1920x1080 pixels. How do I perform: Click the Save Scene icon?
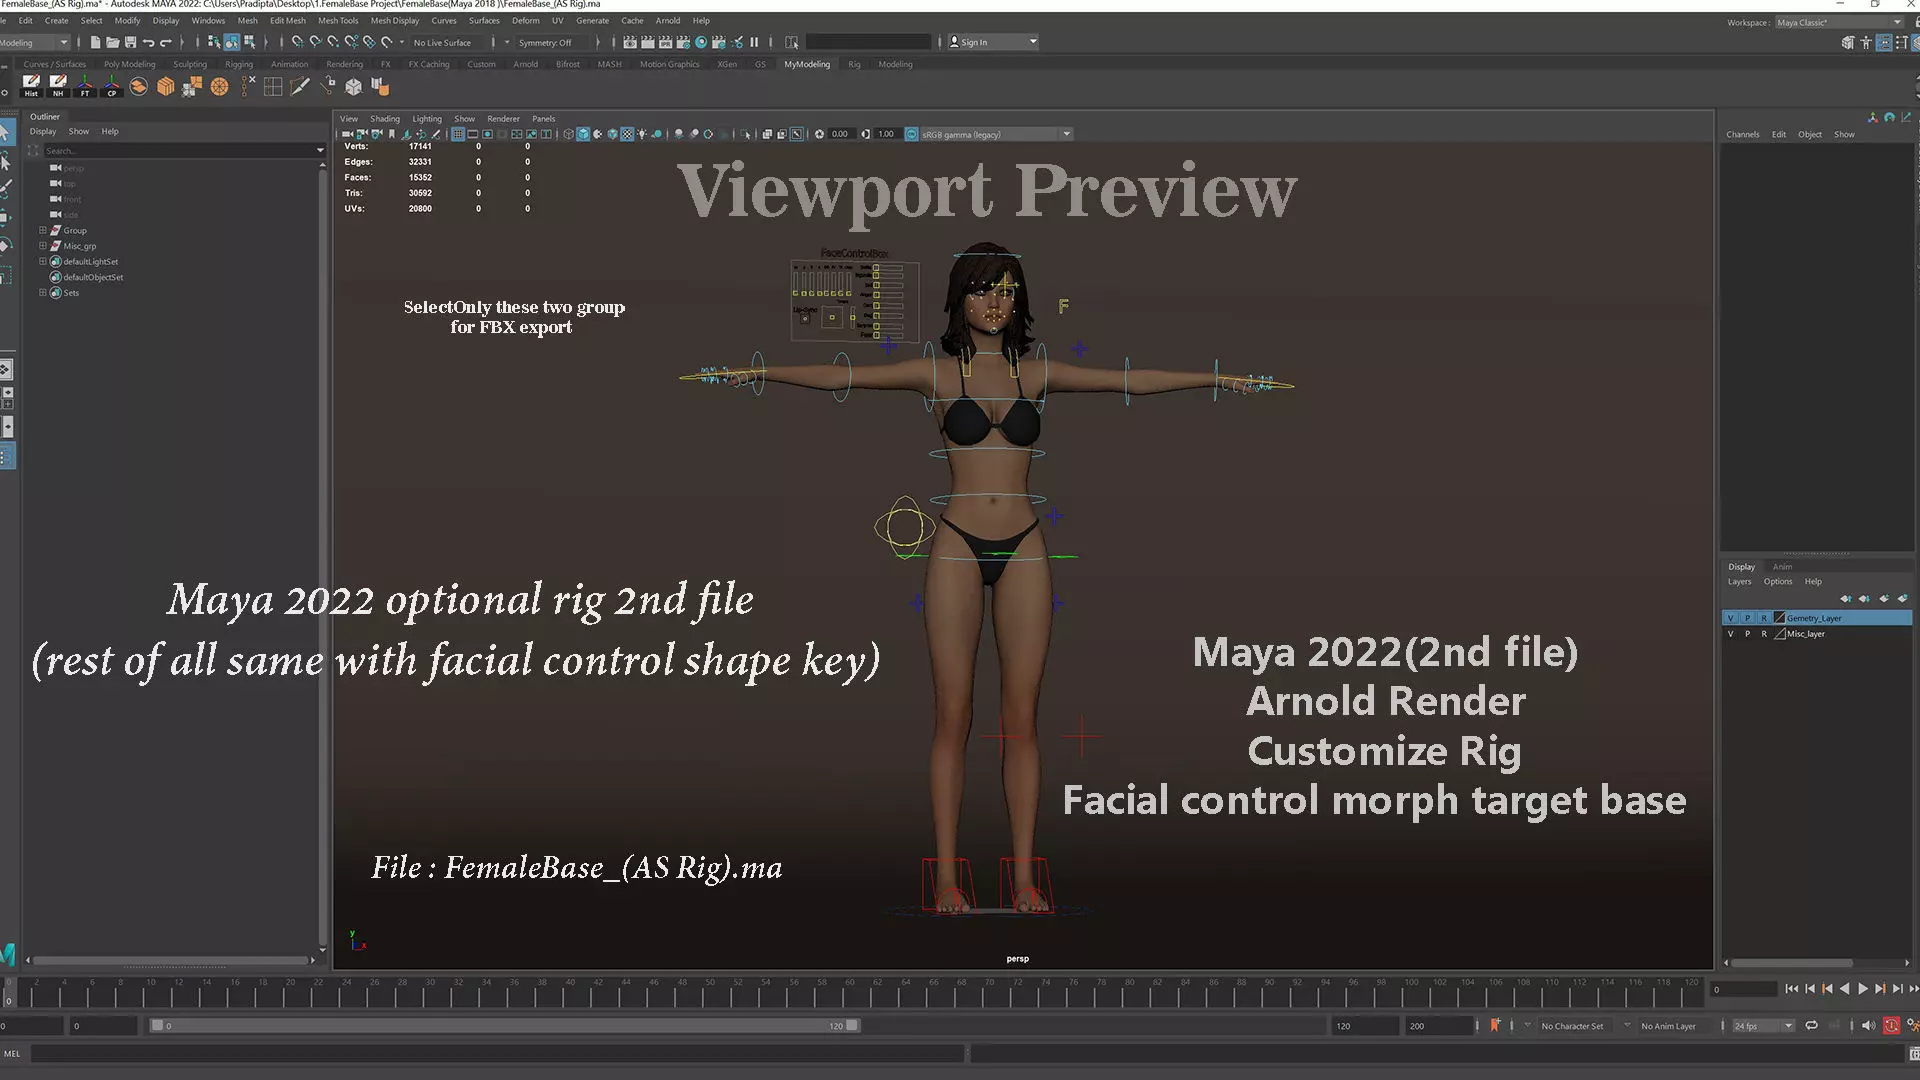pyautogui.click(x=130, y=42)
